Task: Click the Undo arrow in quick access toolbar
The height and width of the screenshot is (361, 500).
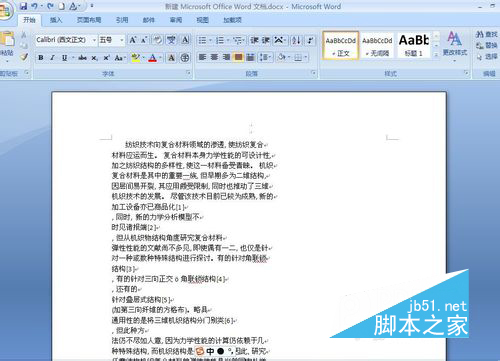Action: point(34,6)
